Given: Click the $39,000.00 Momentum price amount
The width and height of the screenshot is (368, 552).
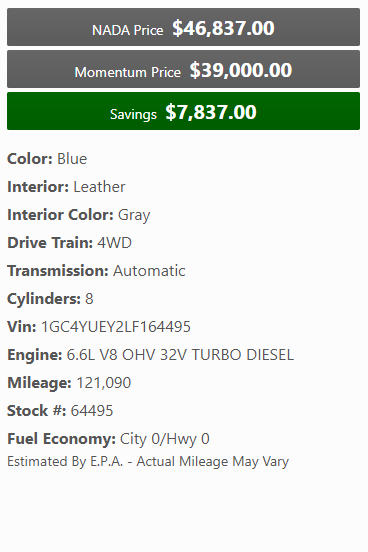Looking at the screenshot, I should tap(241, 70).
